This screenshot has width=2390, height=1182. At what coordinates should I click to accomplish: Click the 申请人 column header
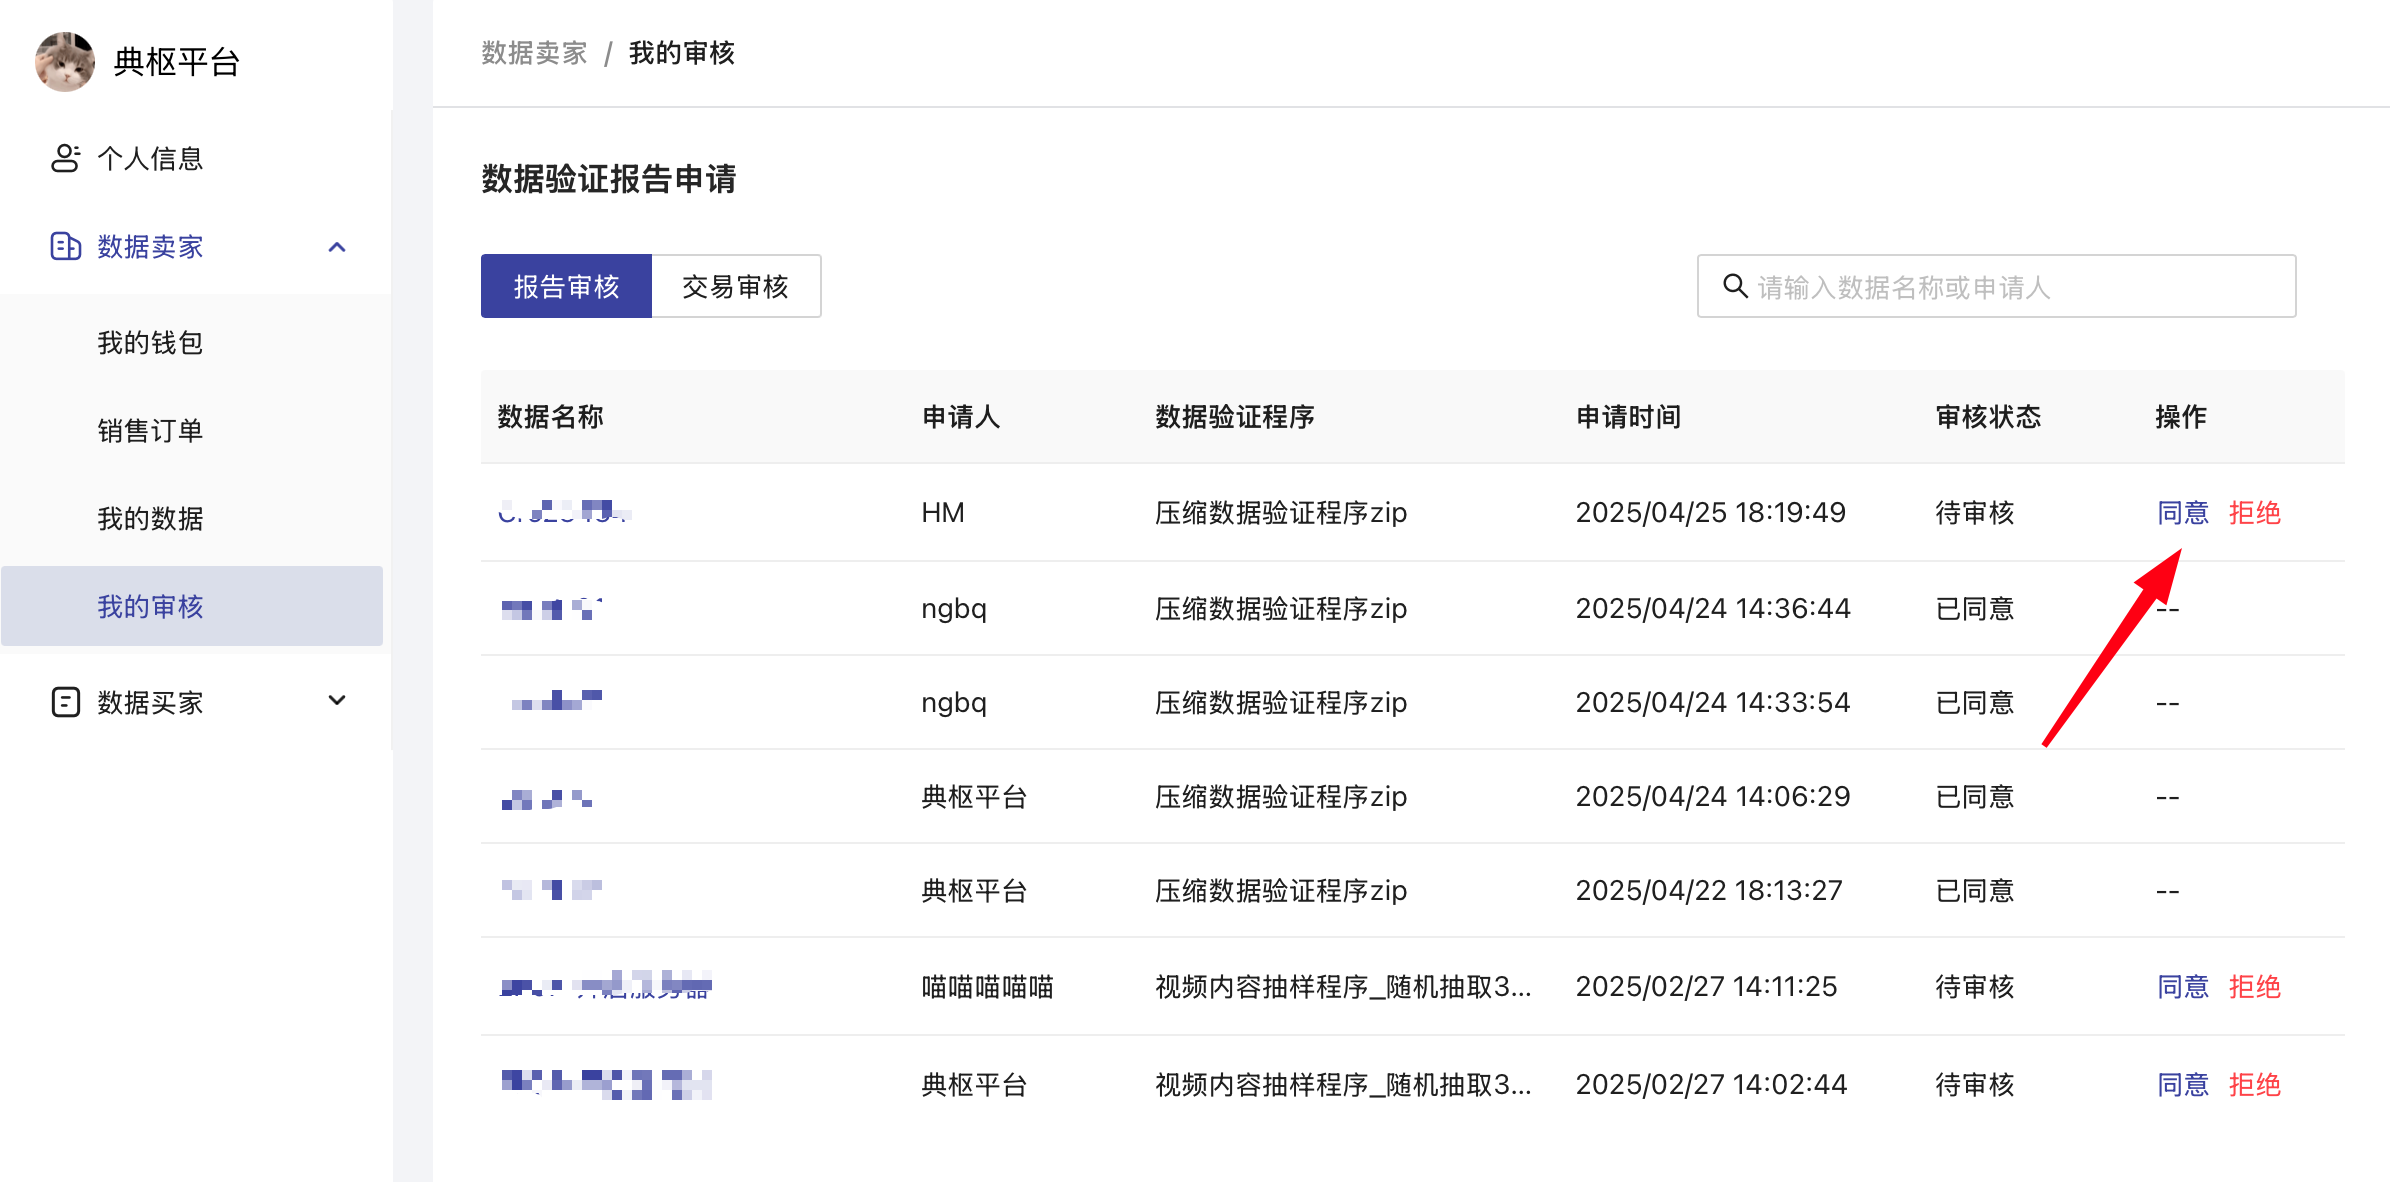(961, 417)
